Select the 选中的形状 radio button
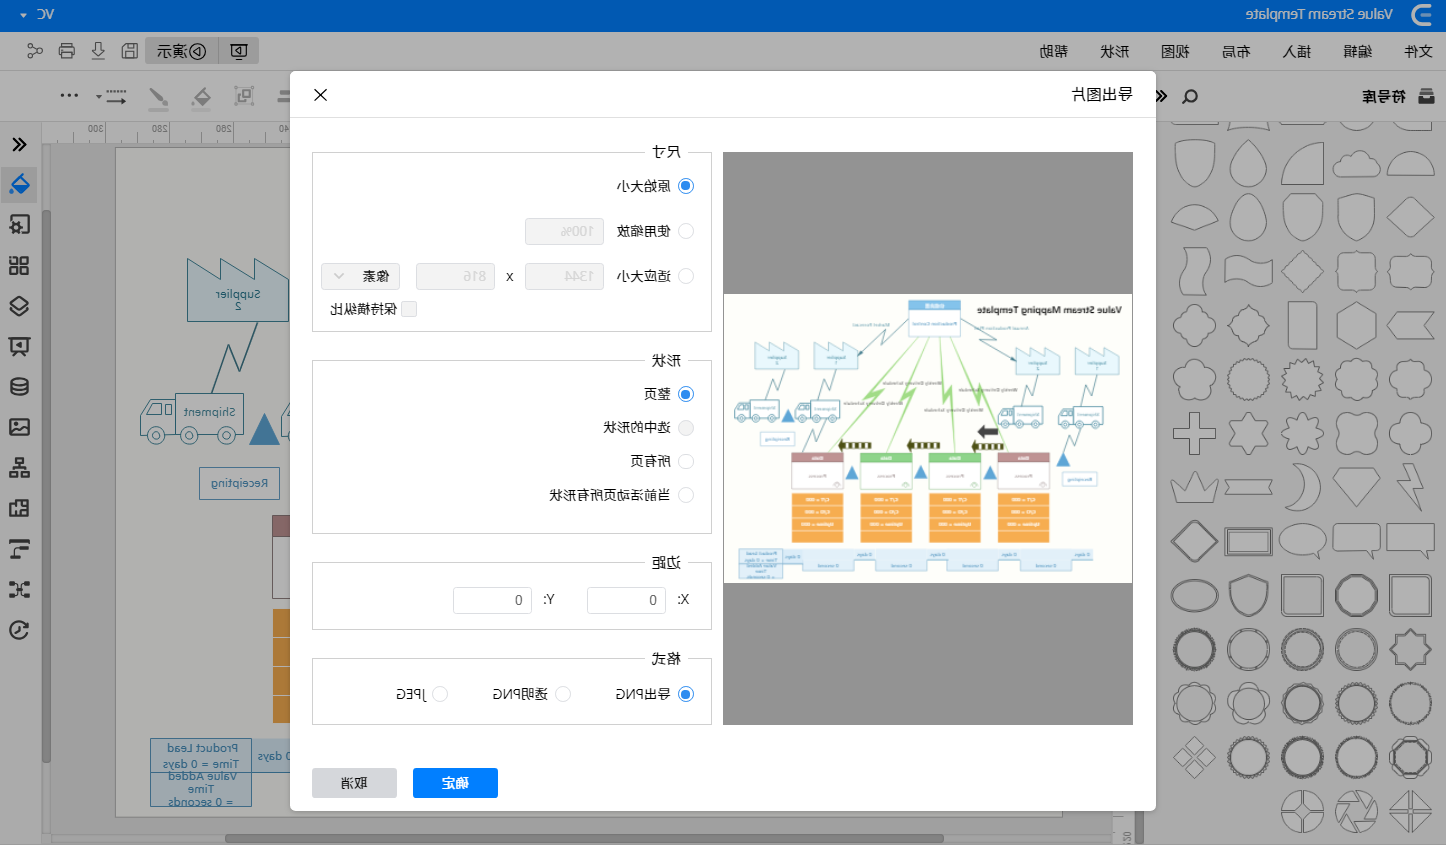Screen dimensions: 1446x845 (x=686, y=428)
